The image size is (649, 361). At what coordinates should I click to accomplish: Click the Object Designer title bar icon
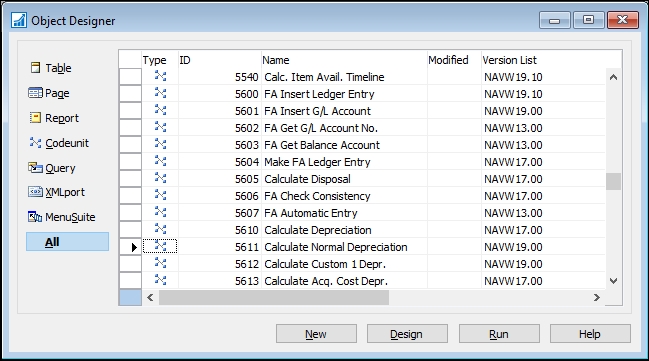[19, 20]
